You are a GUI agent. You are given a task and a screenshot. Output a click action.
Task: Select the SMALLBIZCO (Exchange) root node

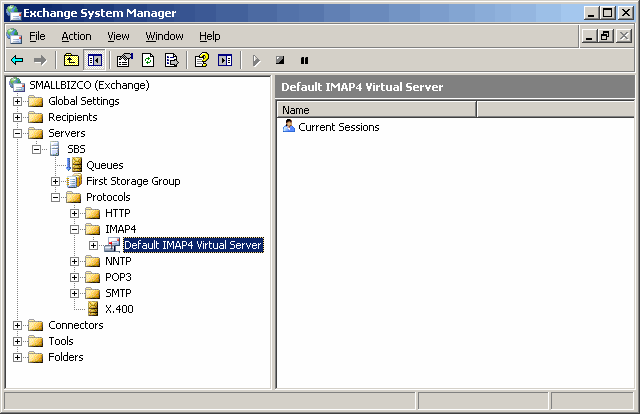(89, 85)
